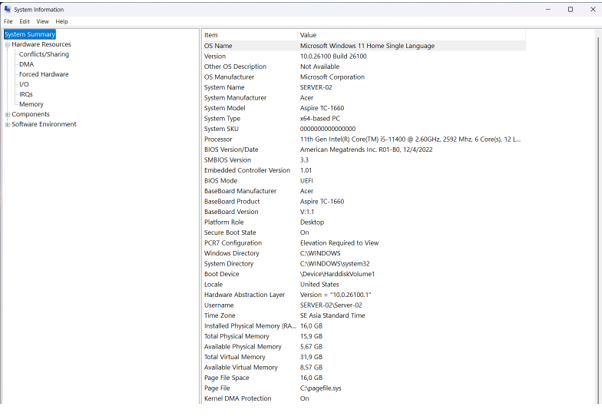
Task: Open the Edit menu
Action: [25, 21]
